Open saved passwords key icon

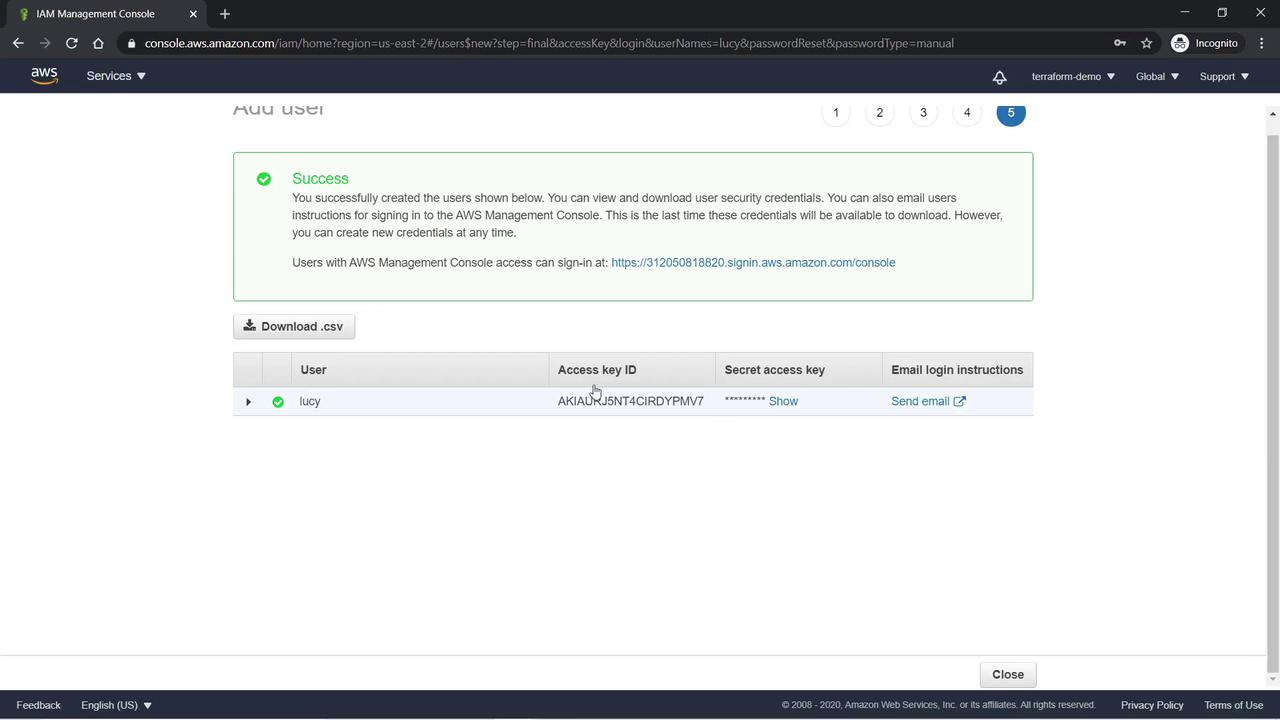[1120, 43]
